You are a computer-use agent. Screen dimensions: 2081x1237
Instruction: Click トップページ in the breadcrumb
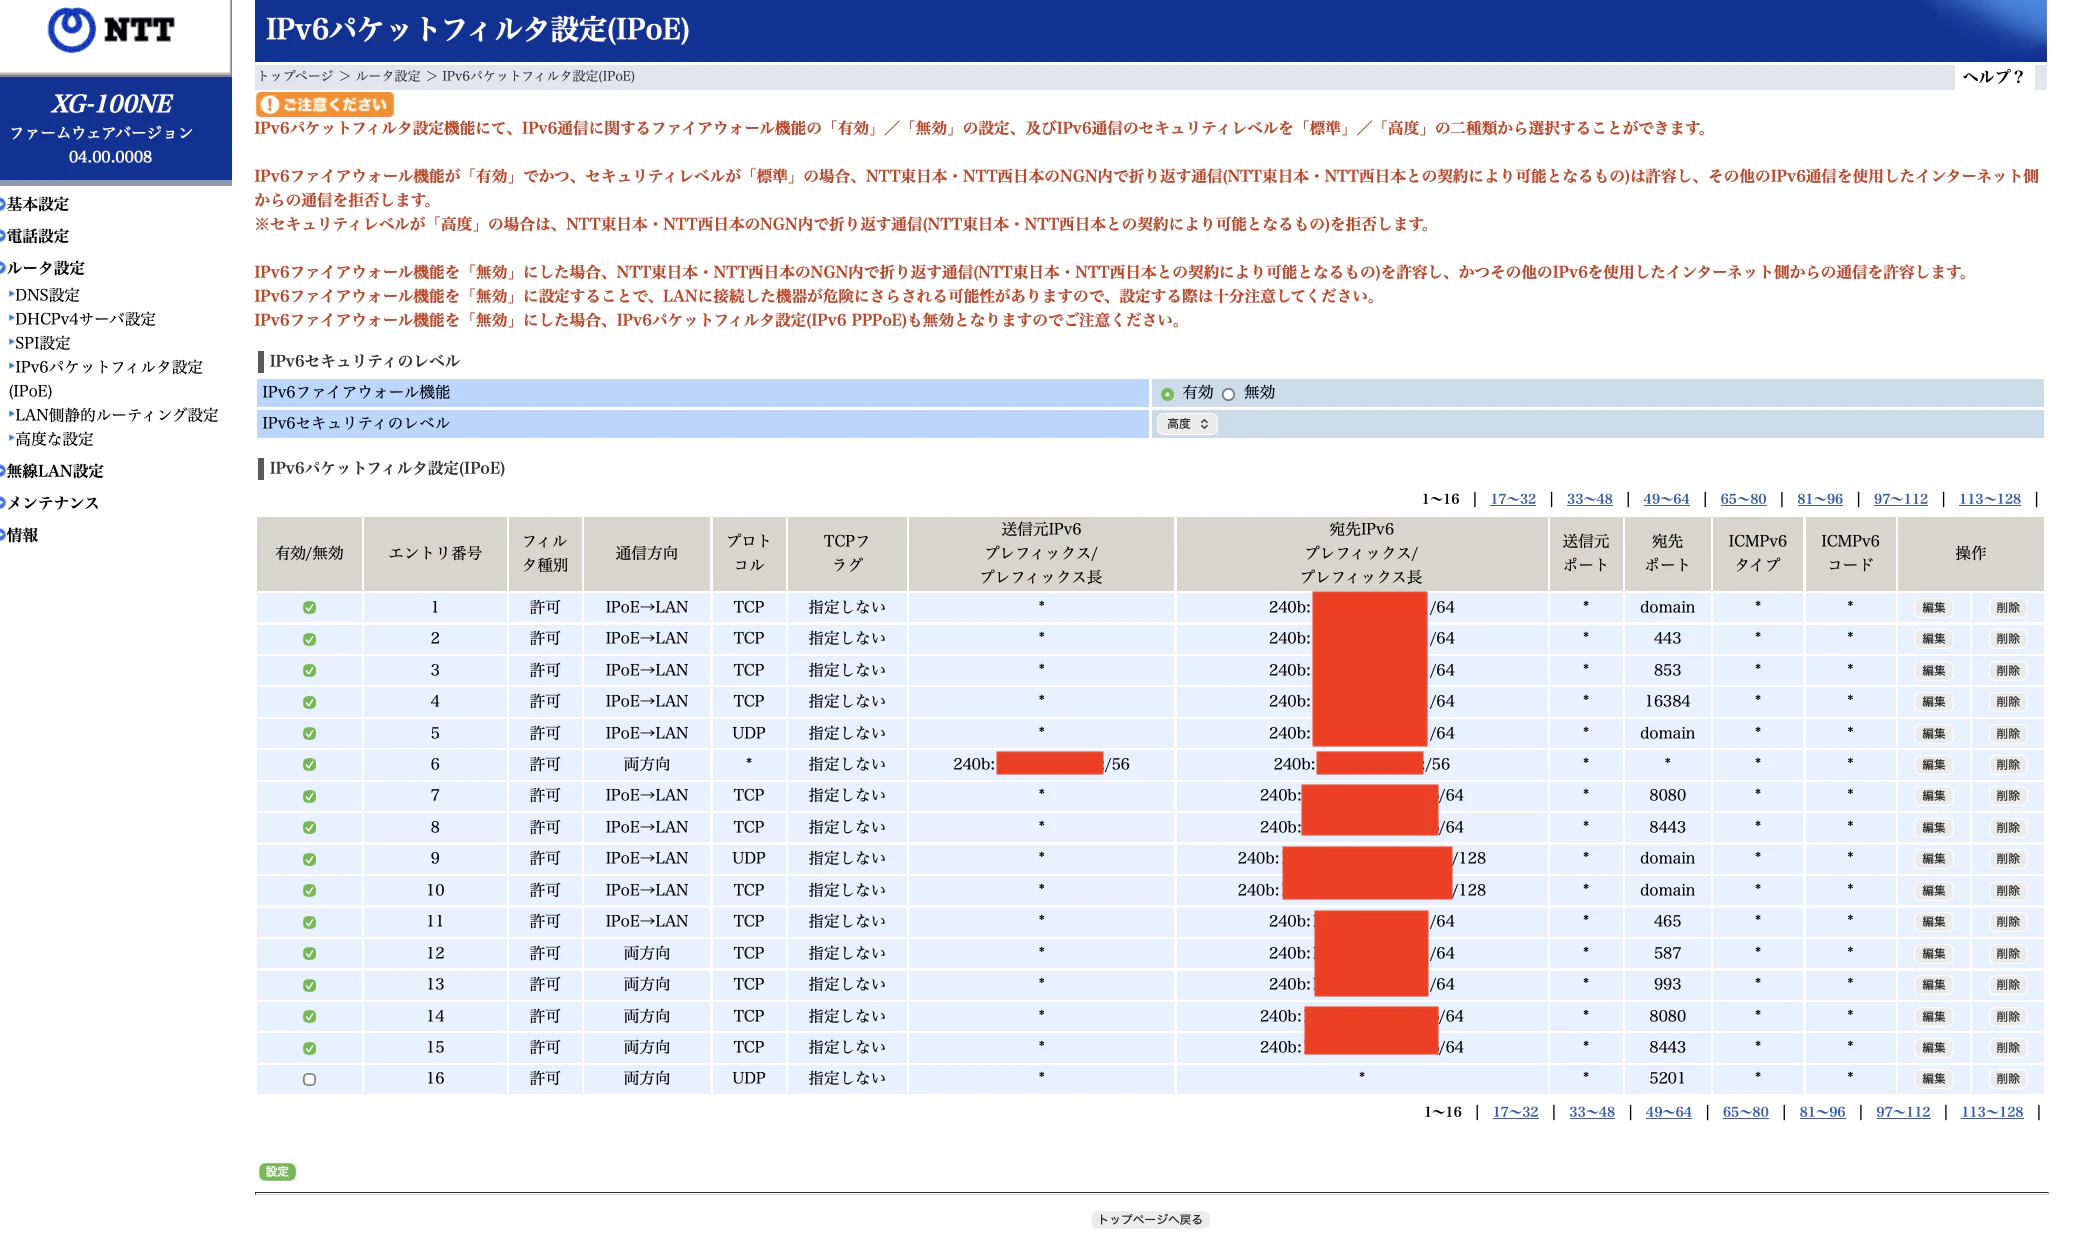tap(295, 76)
